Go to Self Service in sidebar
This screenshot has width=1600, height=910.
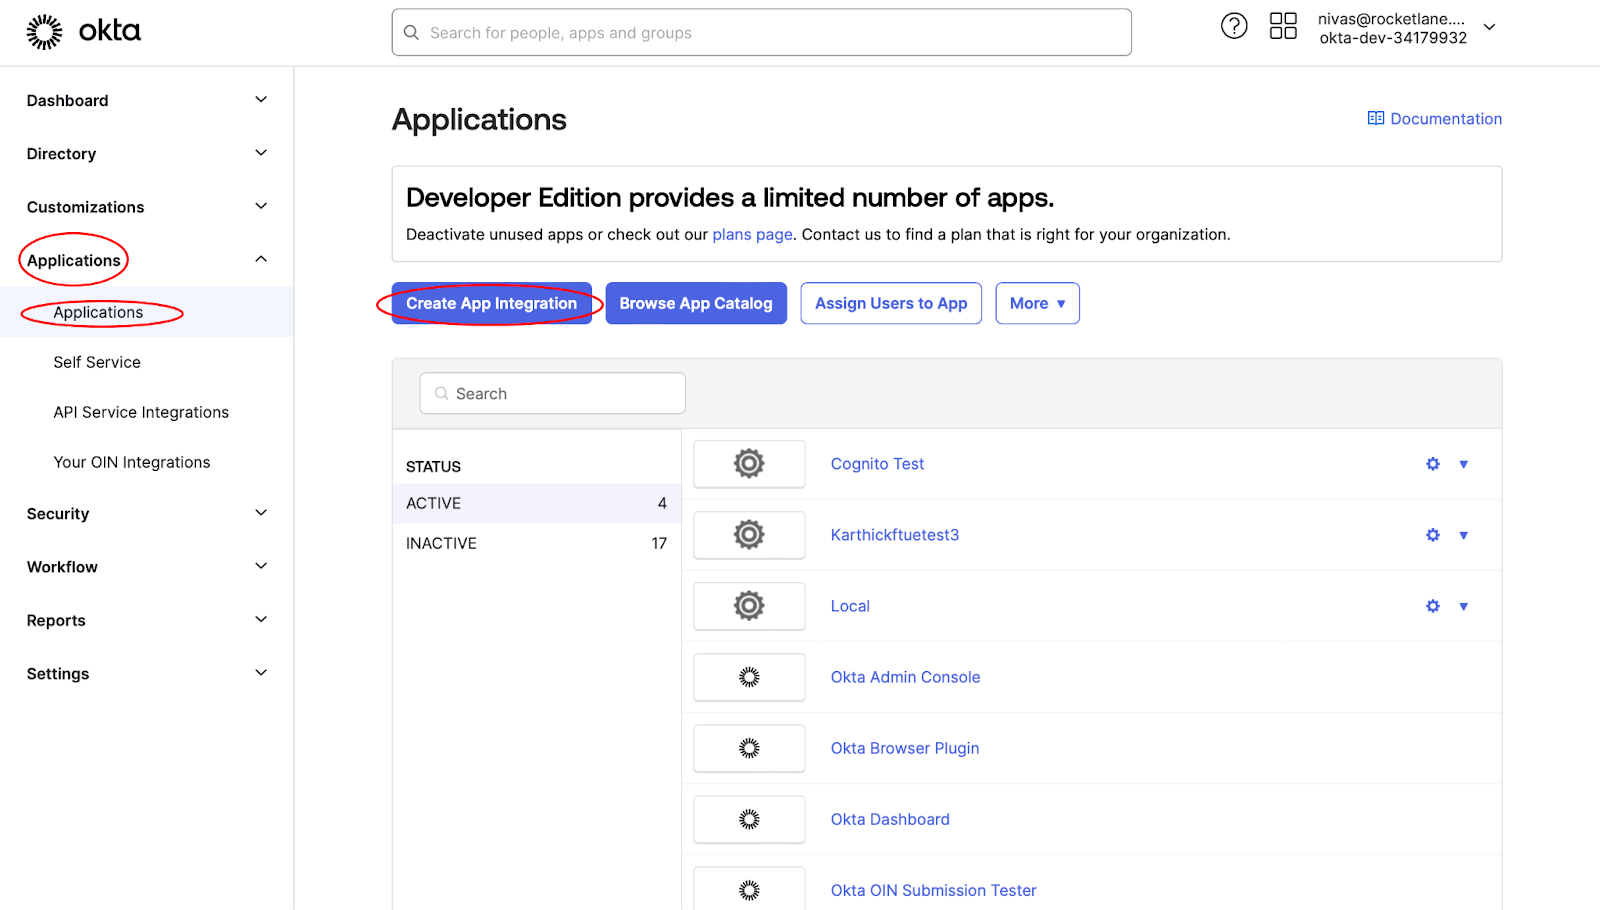tap(97, 362)
